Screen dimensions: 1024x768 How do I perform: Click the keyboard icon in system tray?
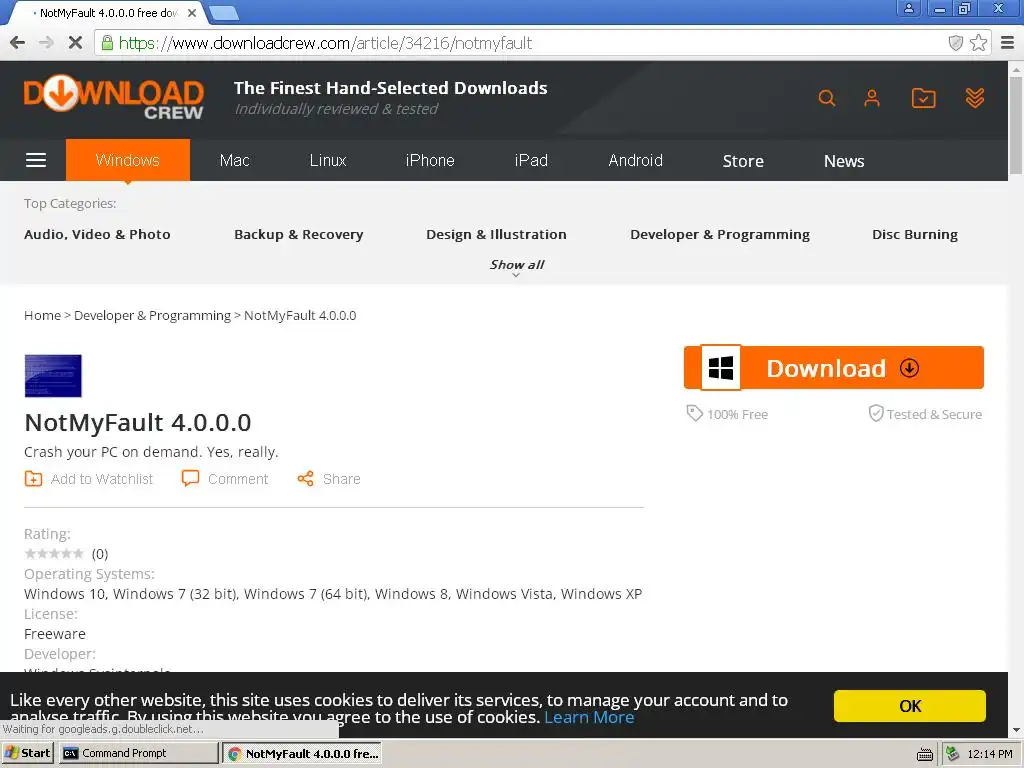[925, 754]
